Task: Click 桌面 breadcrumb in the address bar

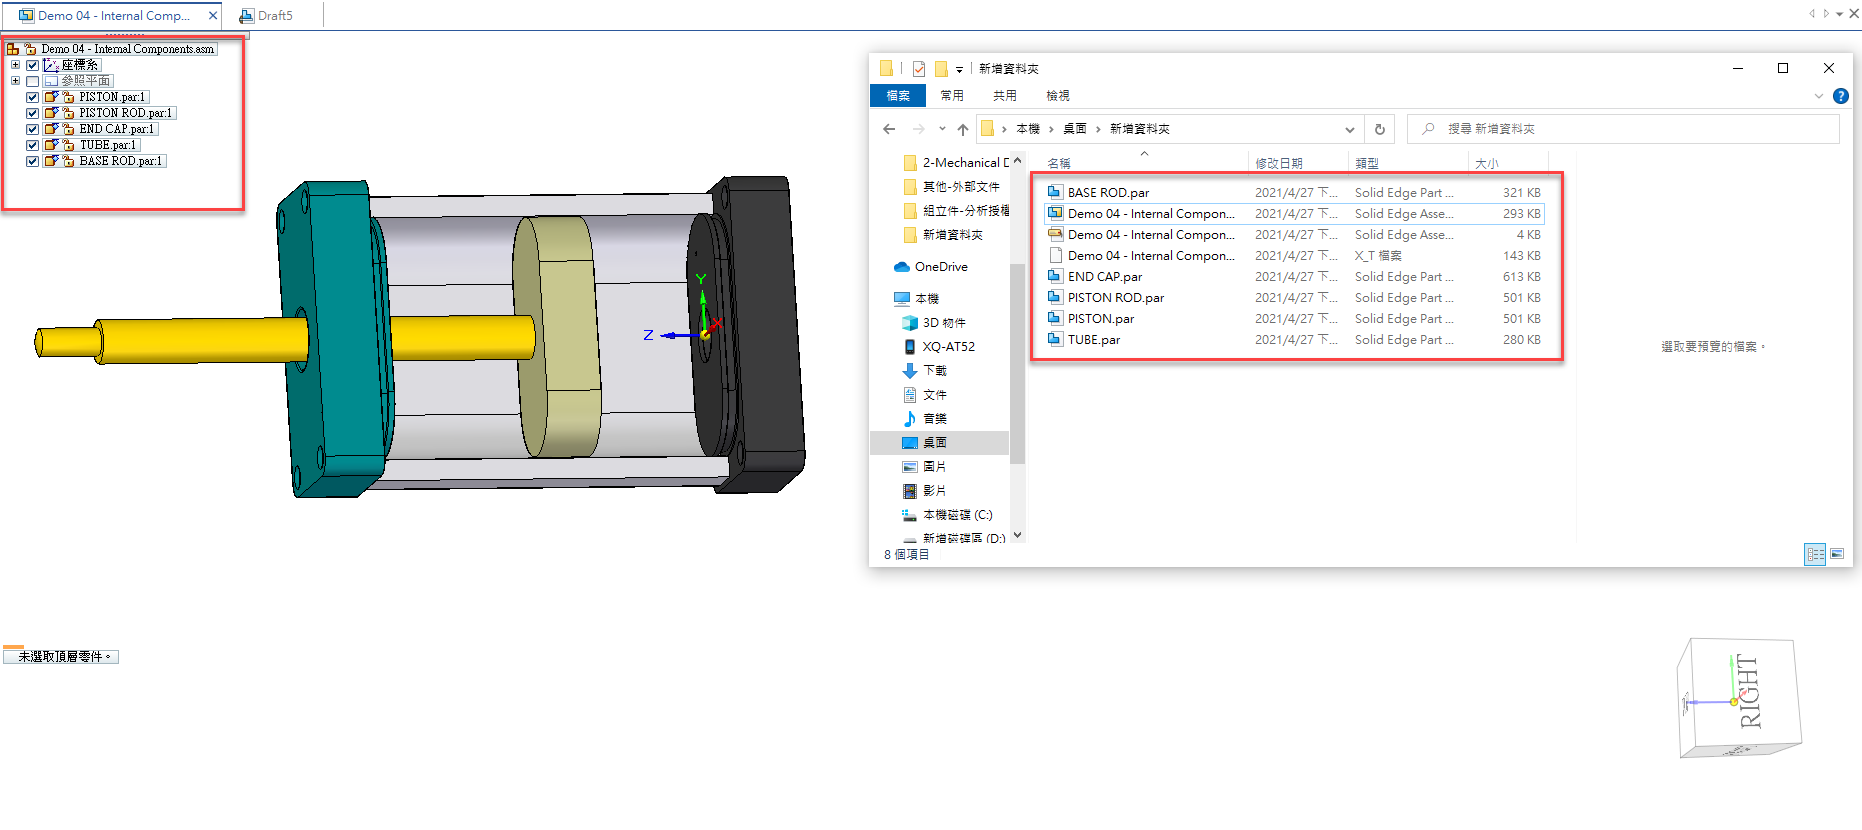Action: [1075, 129]
